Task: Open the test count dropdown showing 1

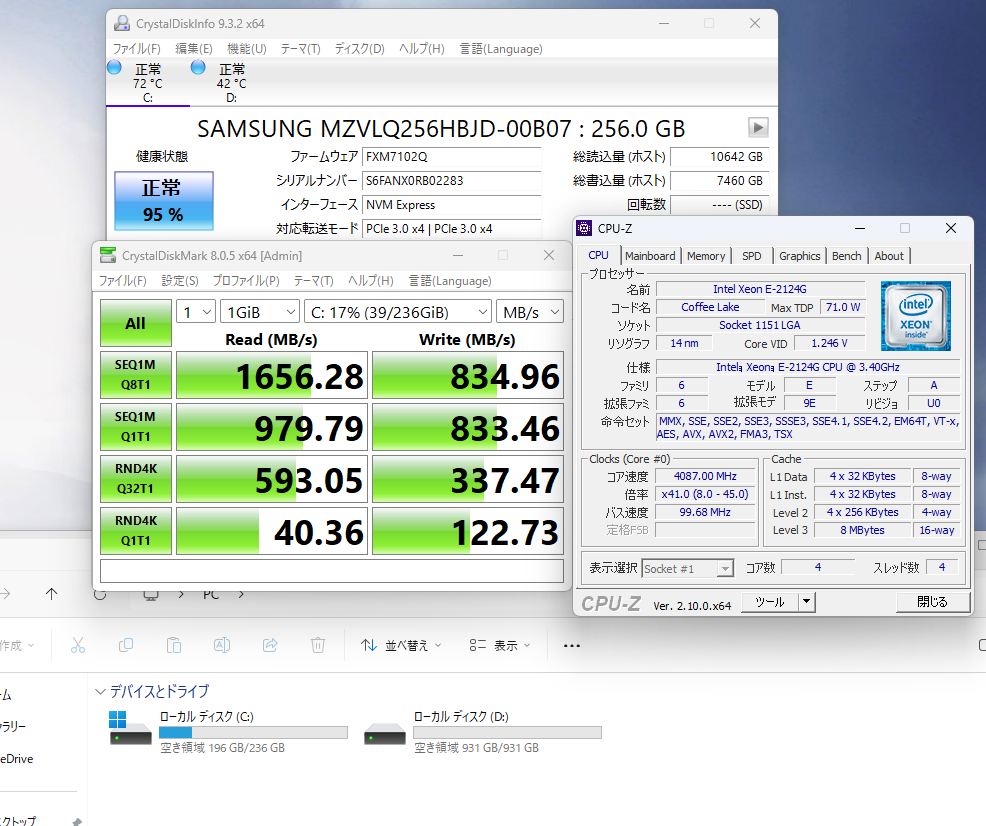Action: coord(196,312)
